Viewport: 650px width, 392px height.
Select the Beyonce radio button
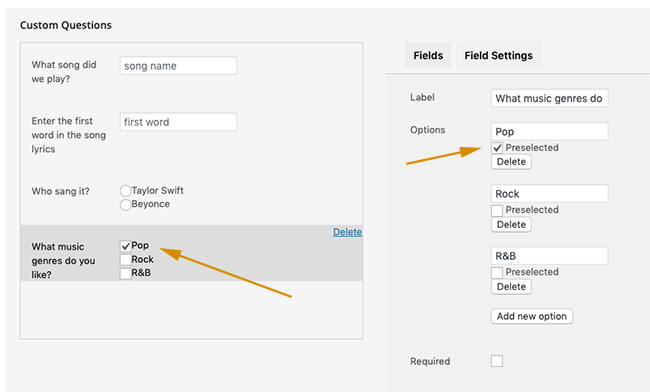pos(125,204)
